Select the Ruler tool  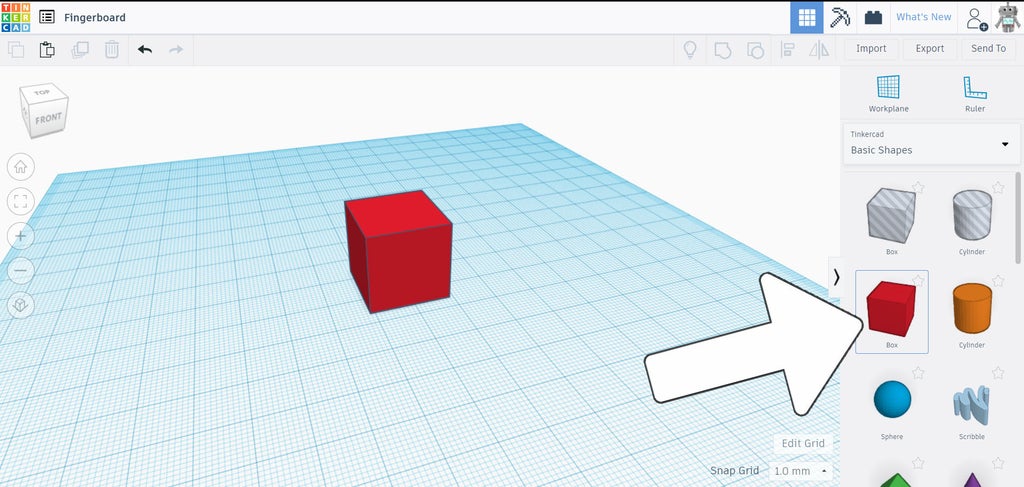[x=974, y=94]
